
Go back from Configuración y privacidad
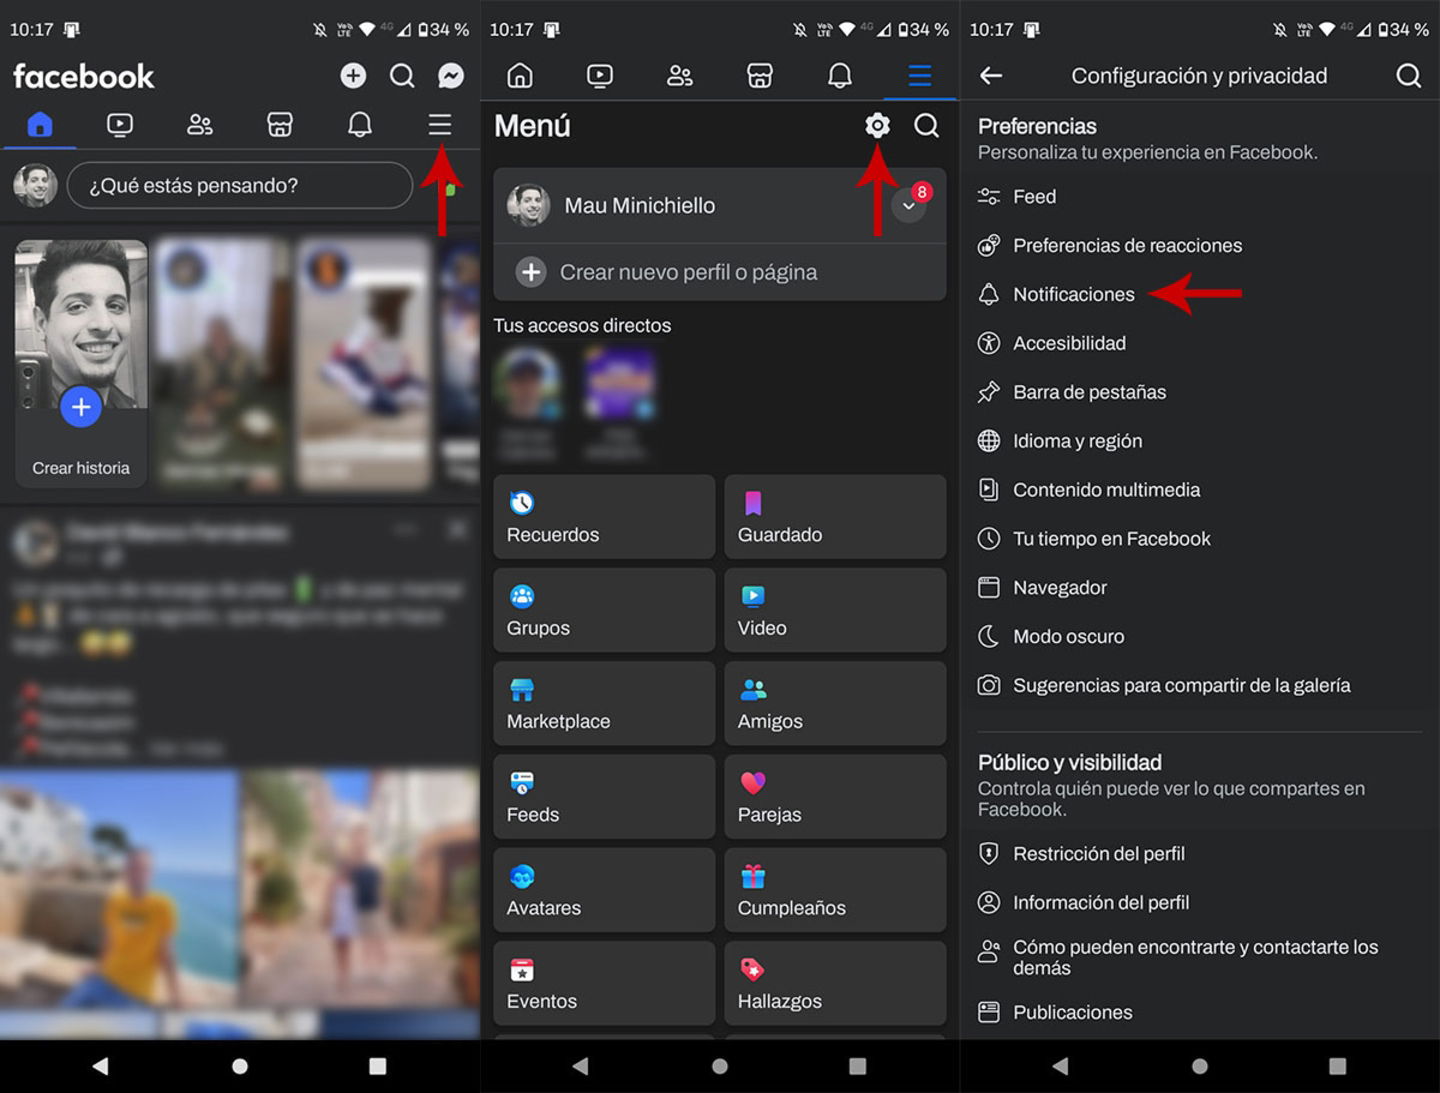click(991, 76)
